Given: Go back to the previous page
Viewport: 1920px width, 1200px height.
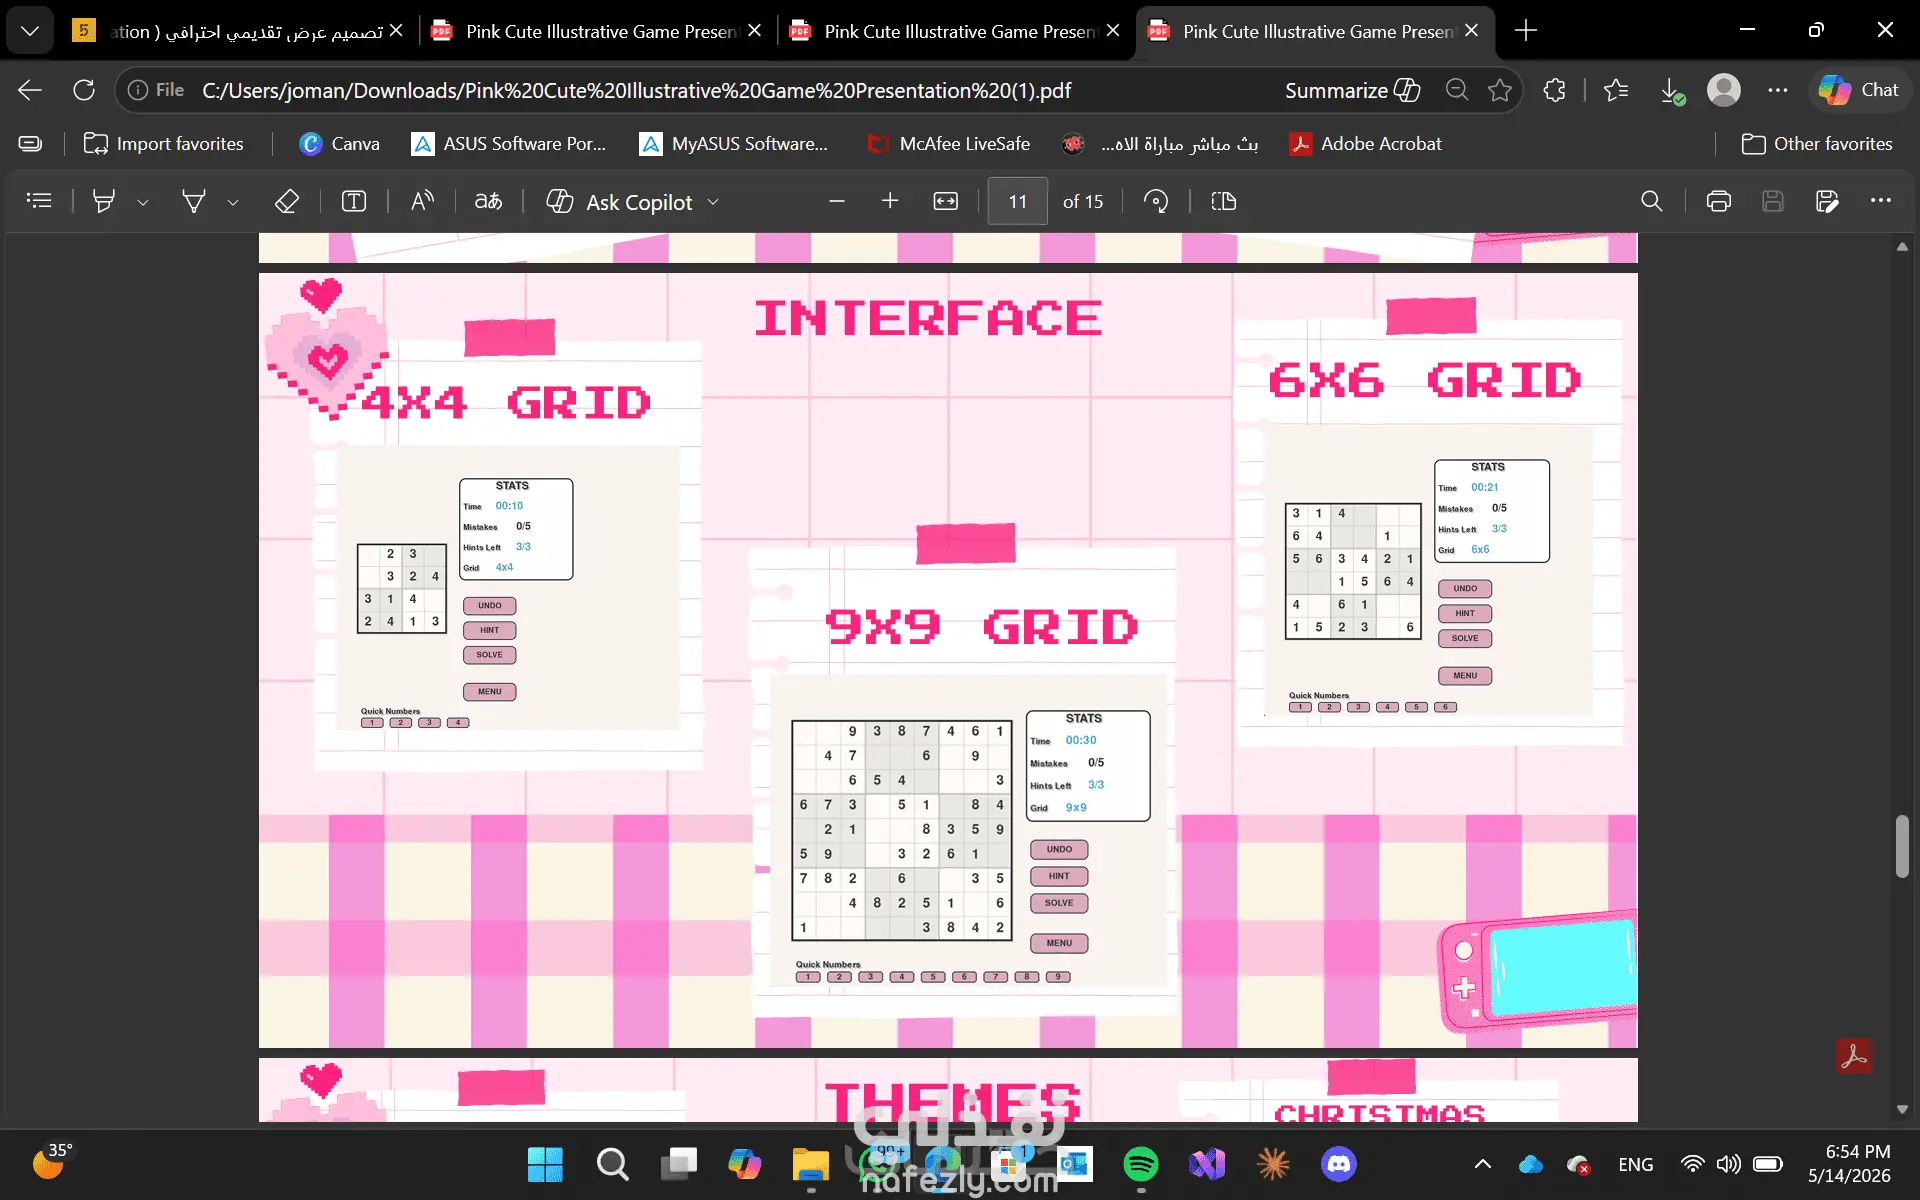Looking at the screenshot, I should point(30,90).
